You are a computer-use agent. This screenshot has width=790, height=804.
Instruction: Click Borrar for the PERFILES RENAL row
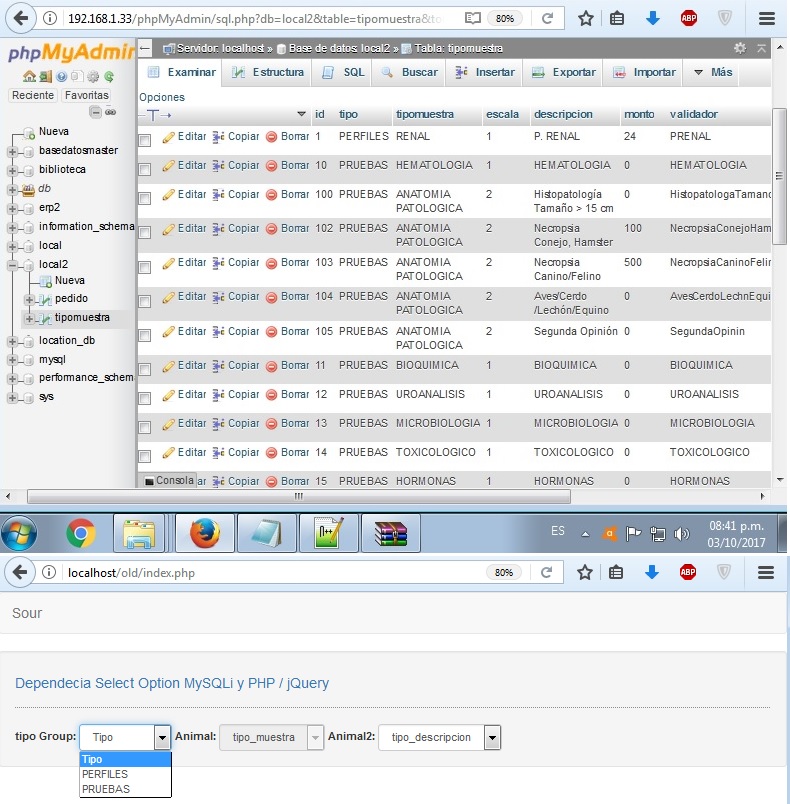[288, 136]
